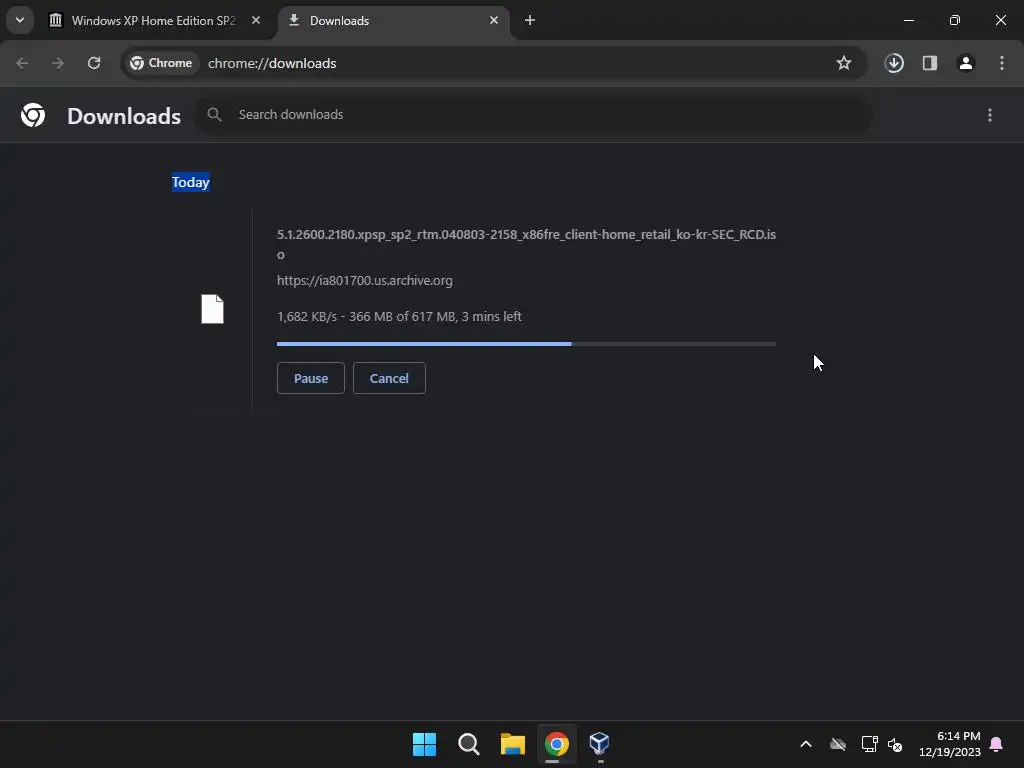Go back with the back arrow
The image size is (1024, 768).
click(22, 63)
